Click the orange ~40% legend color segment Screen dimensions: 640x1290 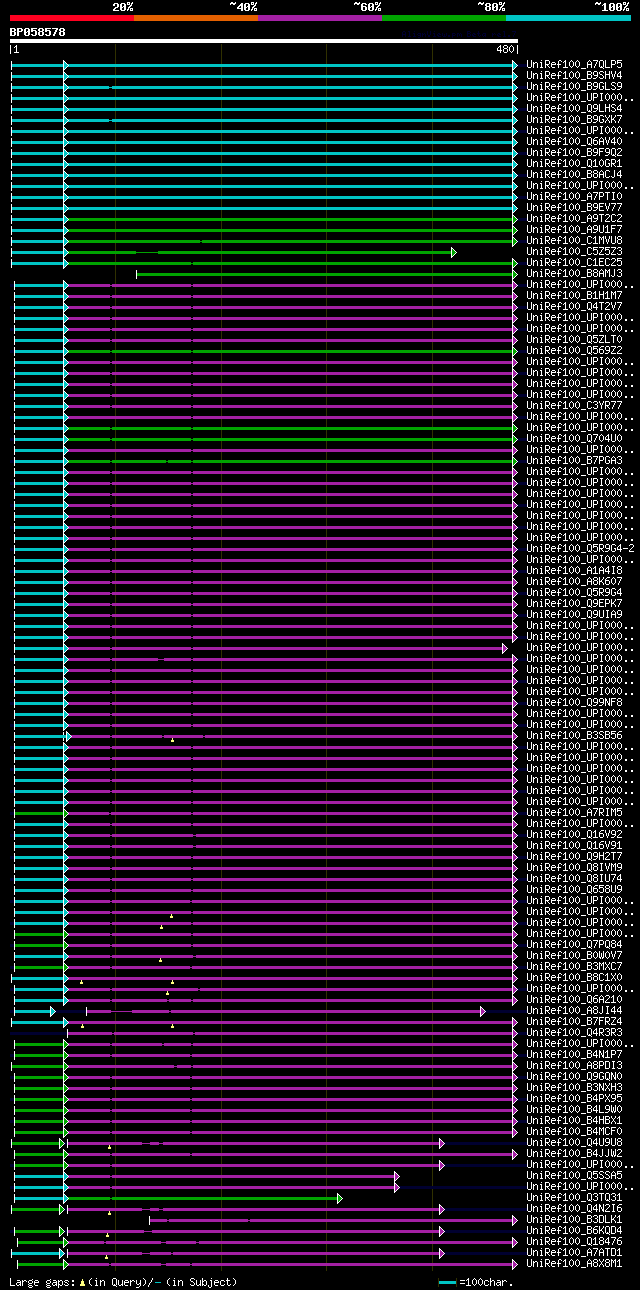coord(196,18)
